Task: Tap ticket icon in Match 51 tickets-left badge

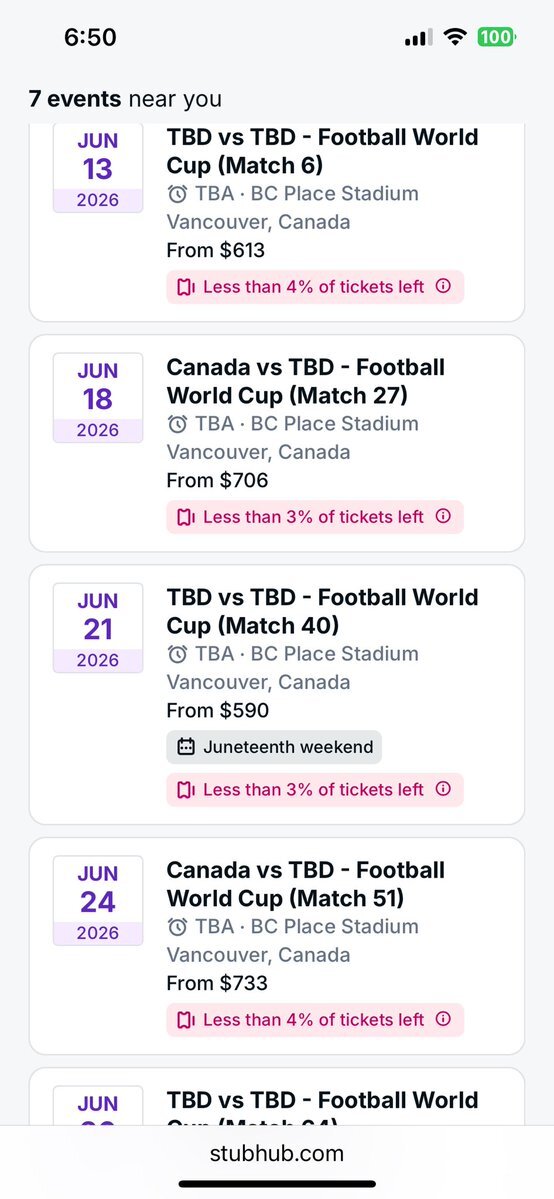Action: tap(186, 1019)
